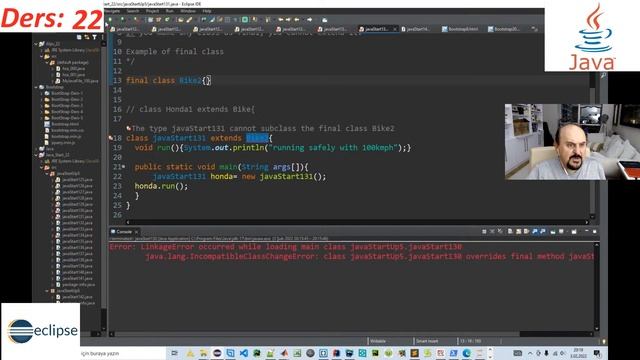Expand the BootStrap-Ders-5 folder
This screenshot has height=360, width=640.
tap(42, 118)
